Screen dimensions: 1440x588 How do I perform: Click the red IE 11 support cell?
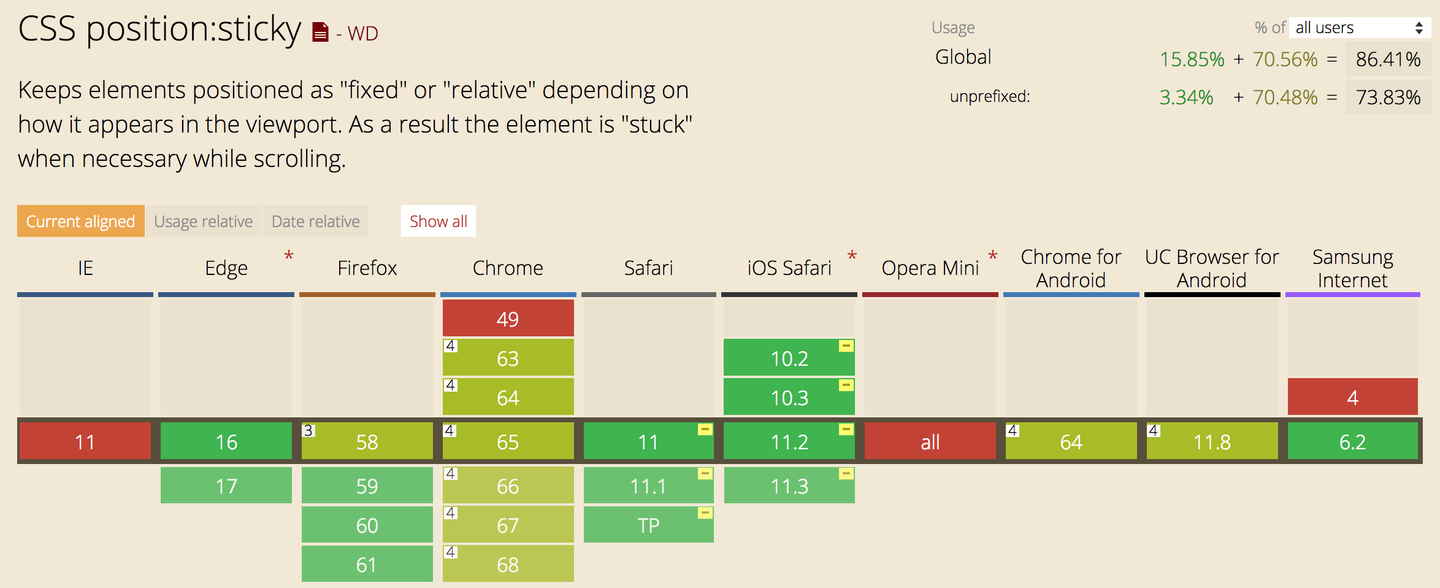pos(85,442)
